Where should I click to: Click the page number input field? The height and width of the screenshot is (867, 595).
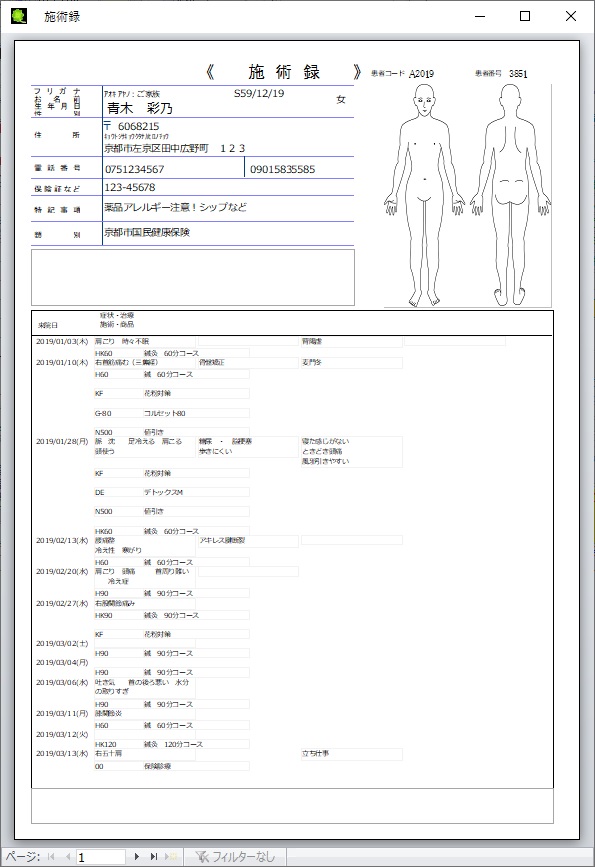click(x=100, y=857)
